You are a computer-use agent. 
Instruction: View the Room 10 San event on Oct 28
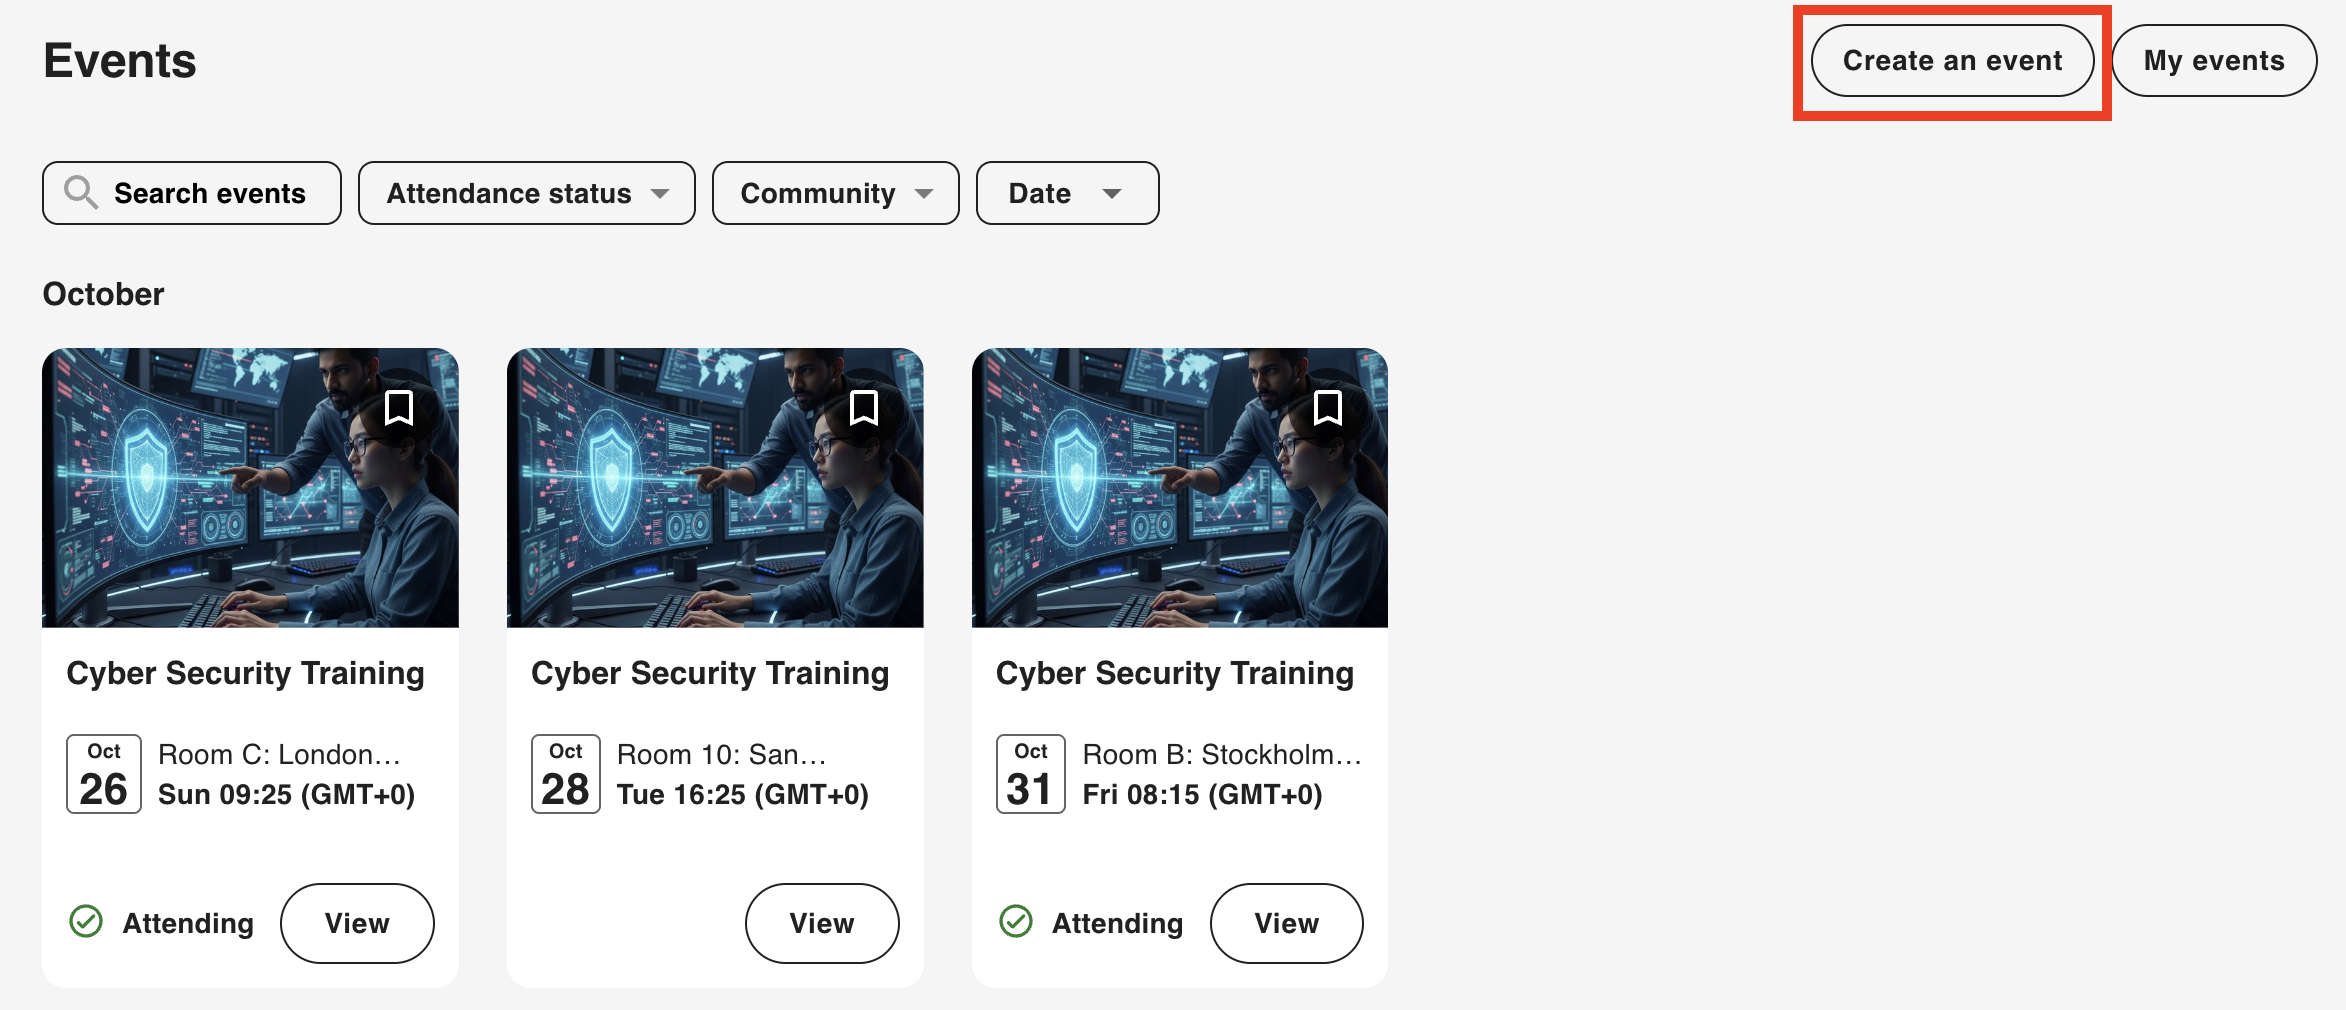(x=821, y=923)
